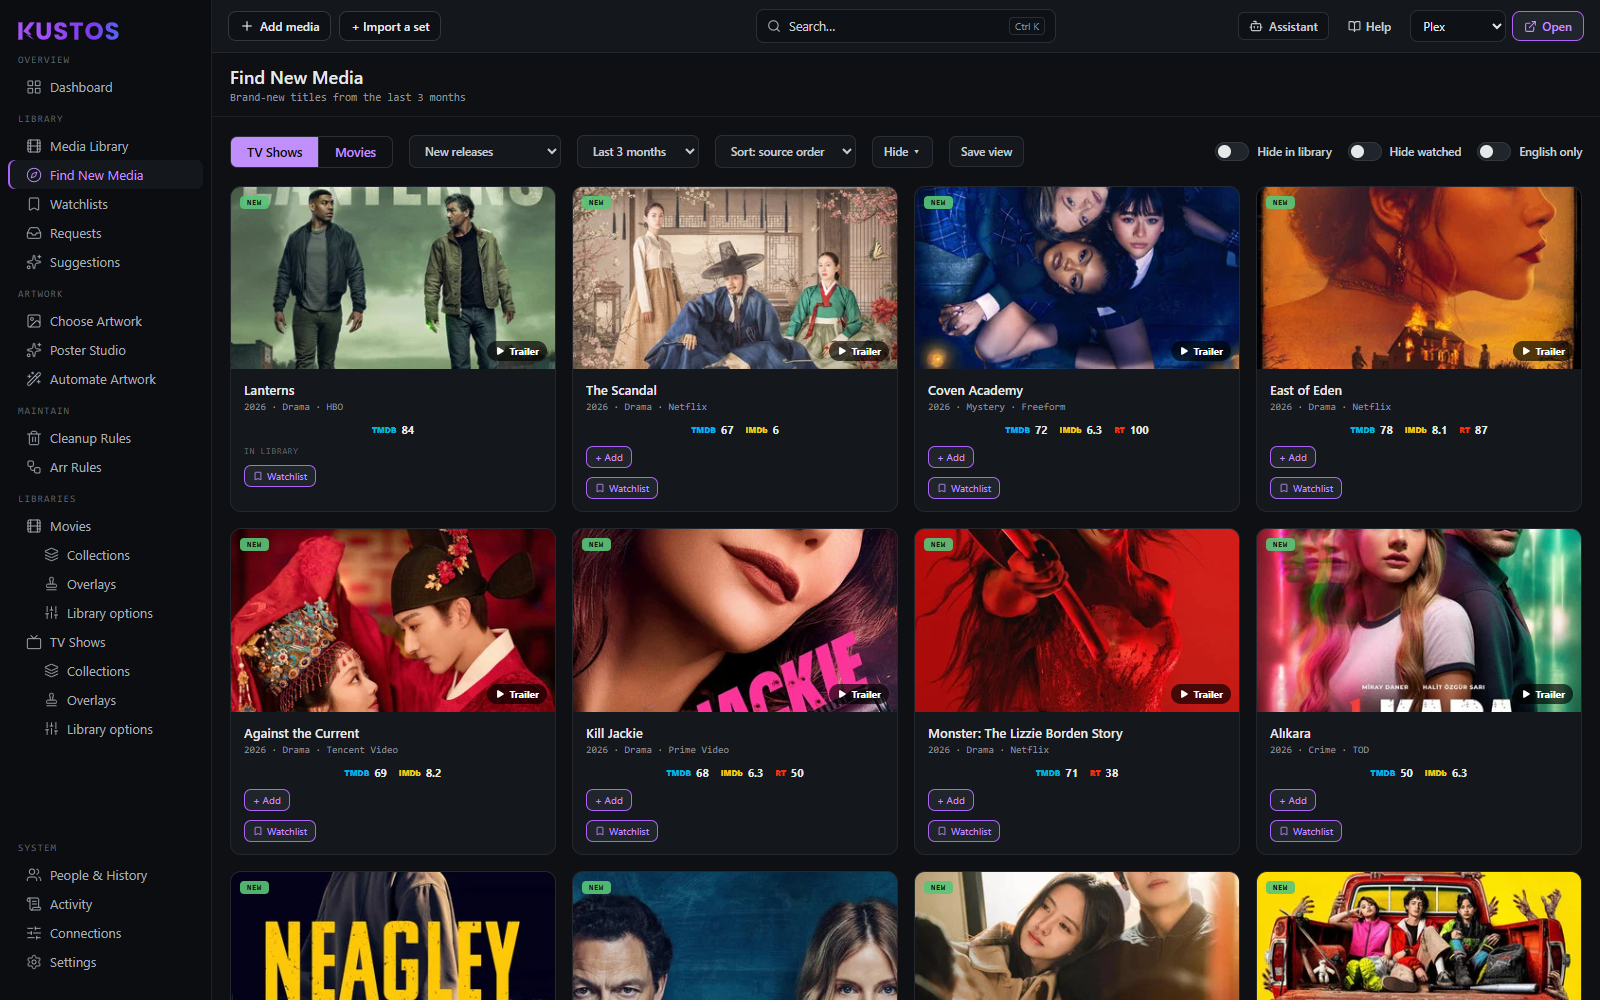Image resolution: width=1600 pixels, height=1000 pixels.
Task: Open Sort: source order dropdown
Action: coord(785,151)
